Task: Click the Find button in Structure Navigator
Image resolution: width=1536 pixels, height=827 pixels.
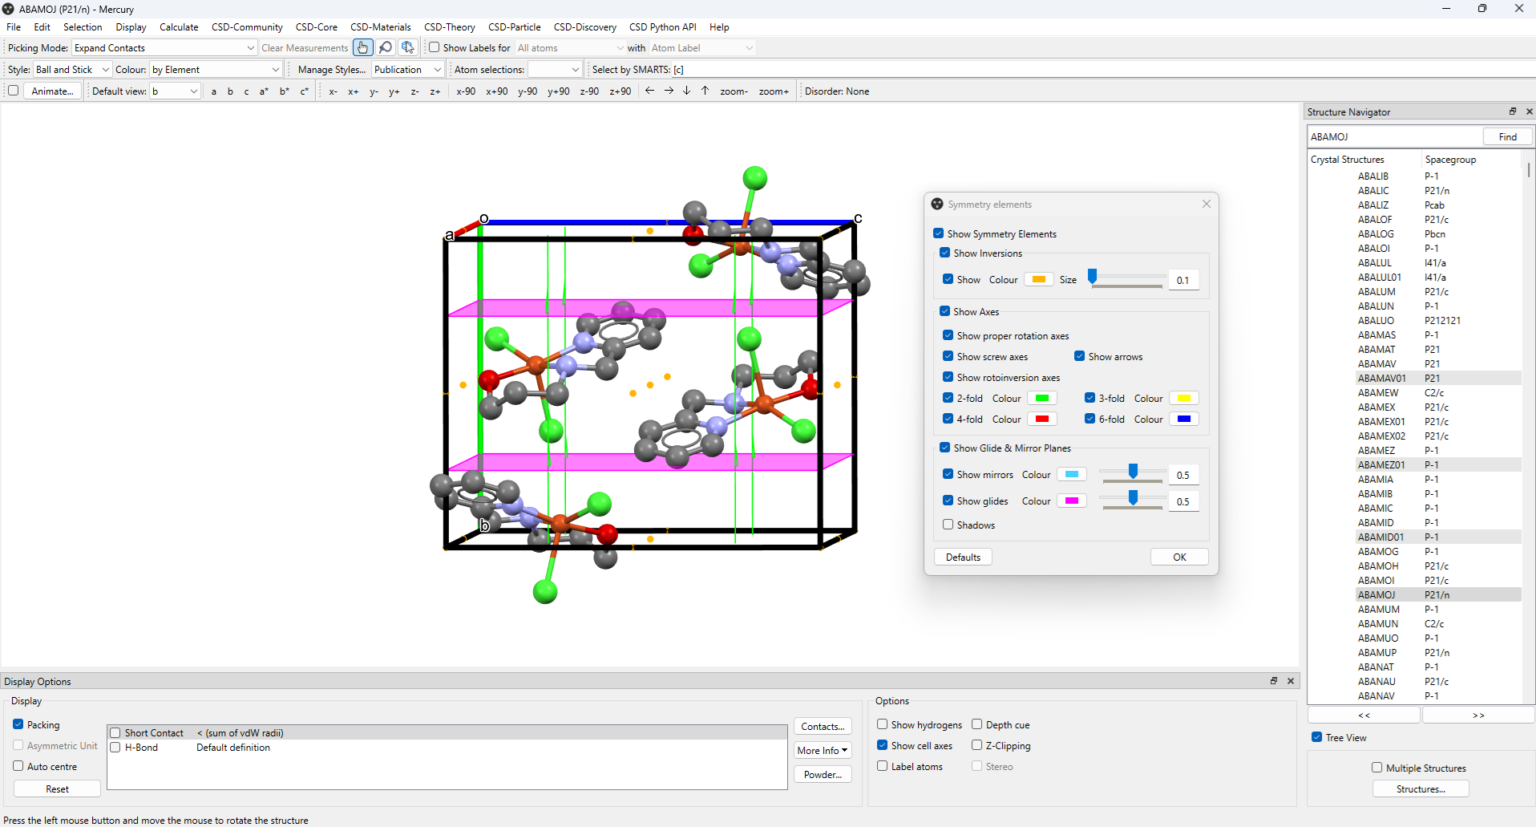Action: pyautogui.click(x=1507, y=136)
